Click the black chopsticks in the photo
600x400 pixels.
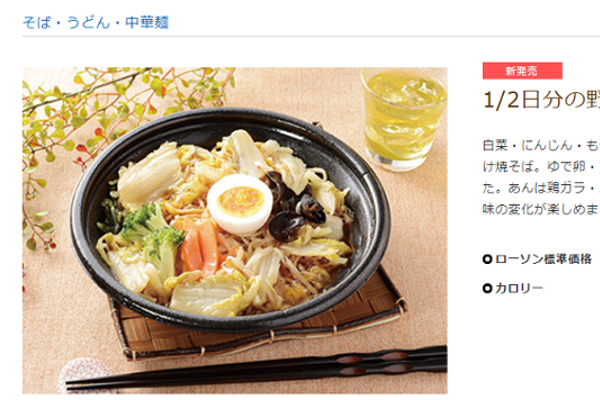click(x=256, y=369)
